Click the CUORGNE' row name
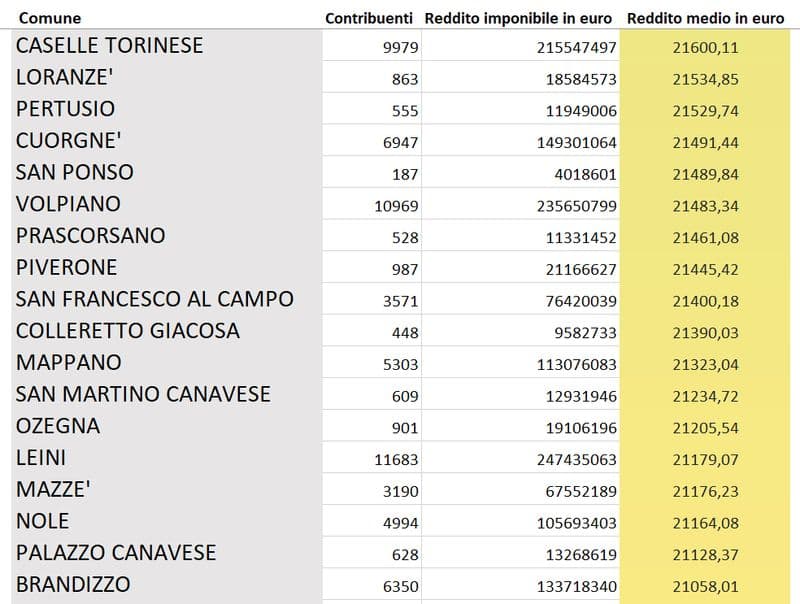The image size is (800, 604). pos(69,140)
